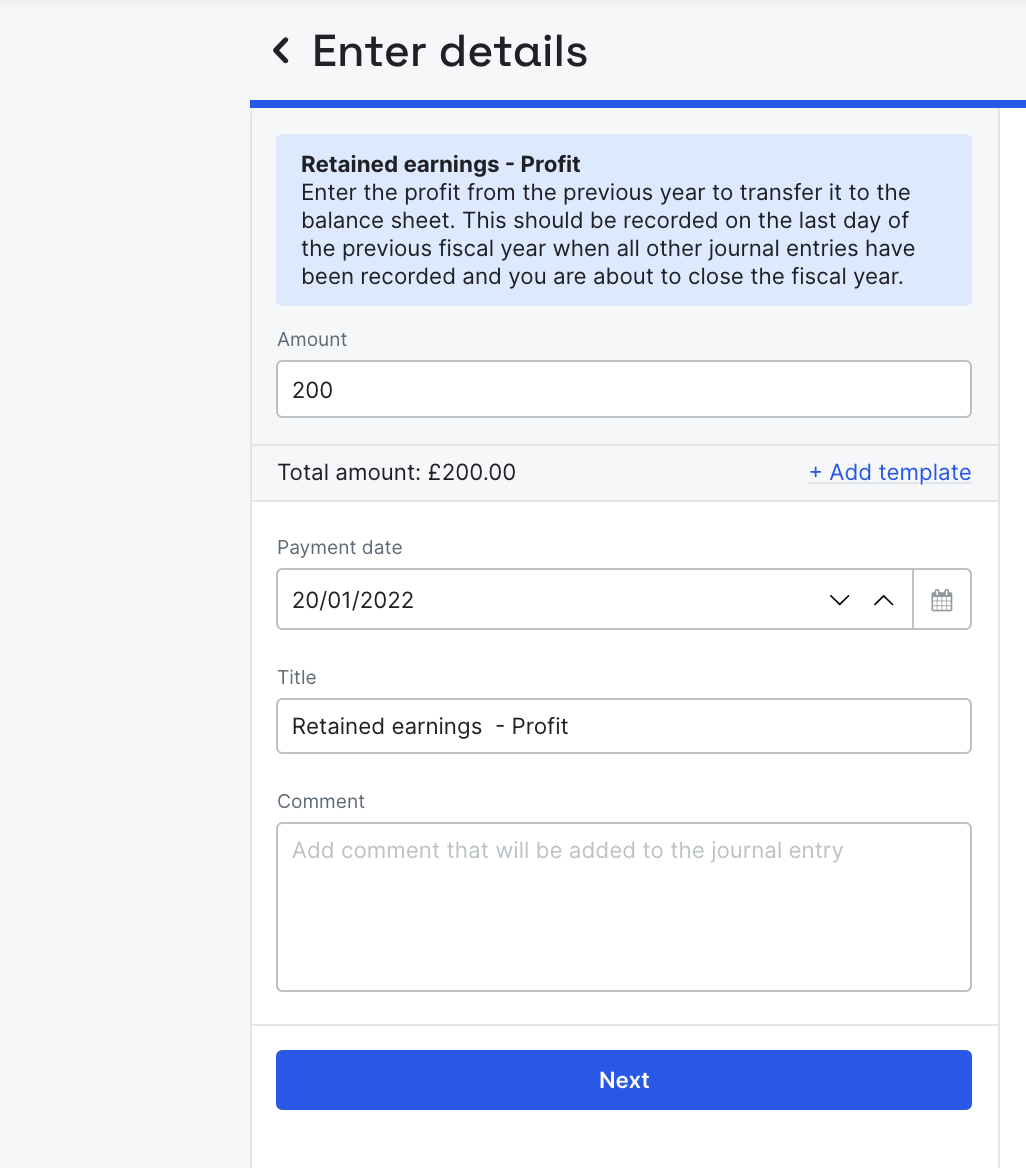Click the Amount field label
The width and height of the screenshot is (1026, 1168).
(x=312, y=339)
